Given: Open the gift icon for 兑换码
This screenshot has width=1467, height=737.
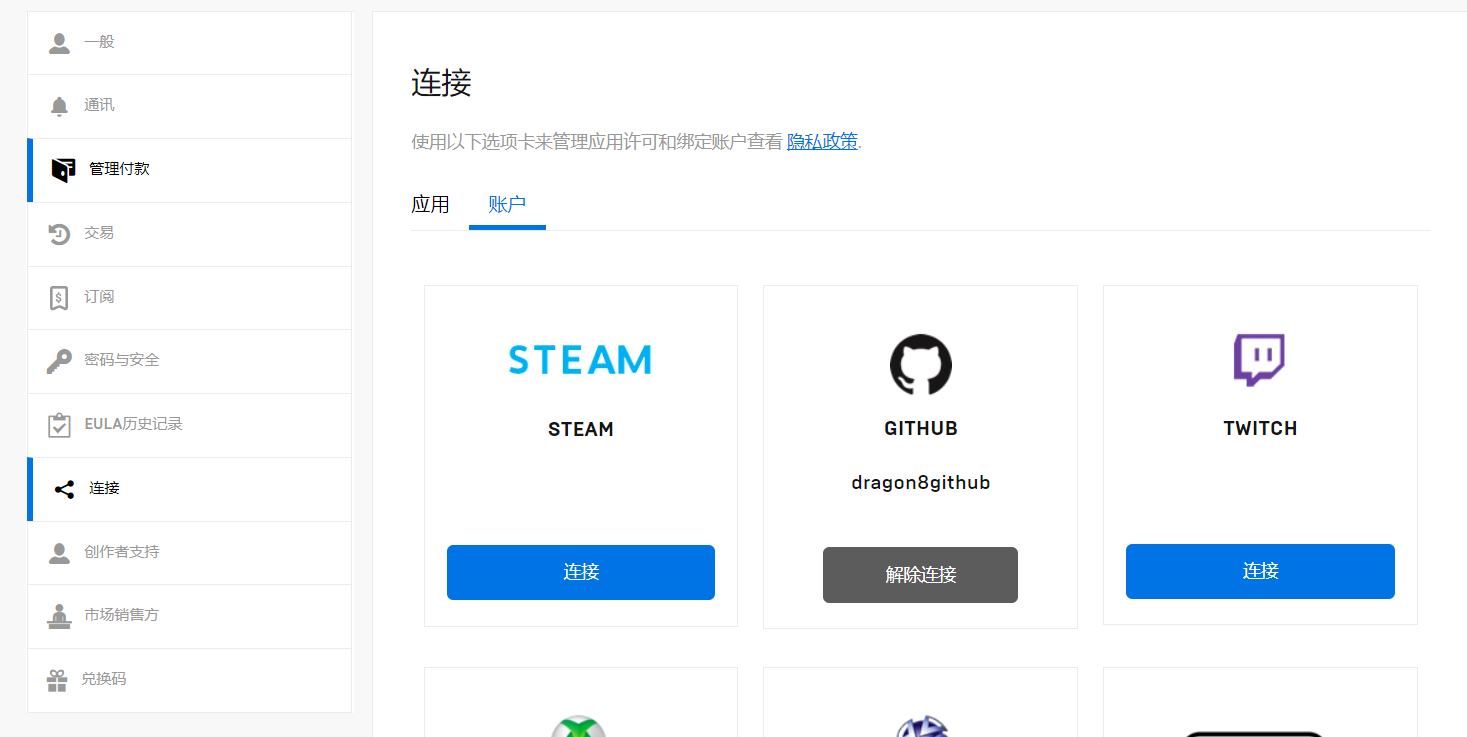Looking at the screenshot, I should (57, 680).
